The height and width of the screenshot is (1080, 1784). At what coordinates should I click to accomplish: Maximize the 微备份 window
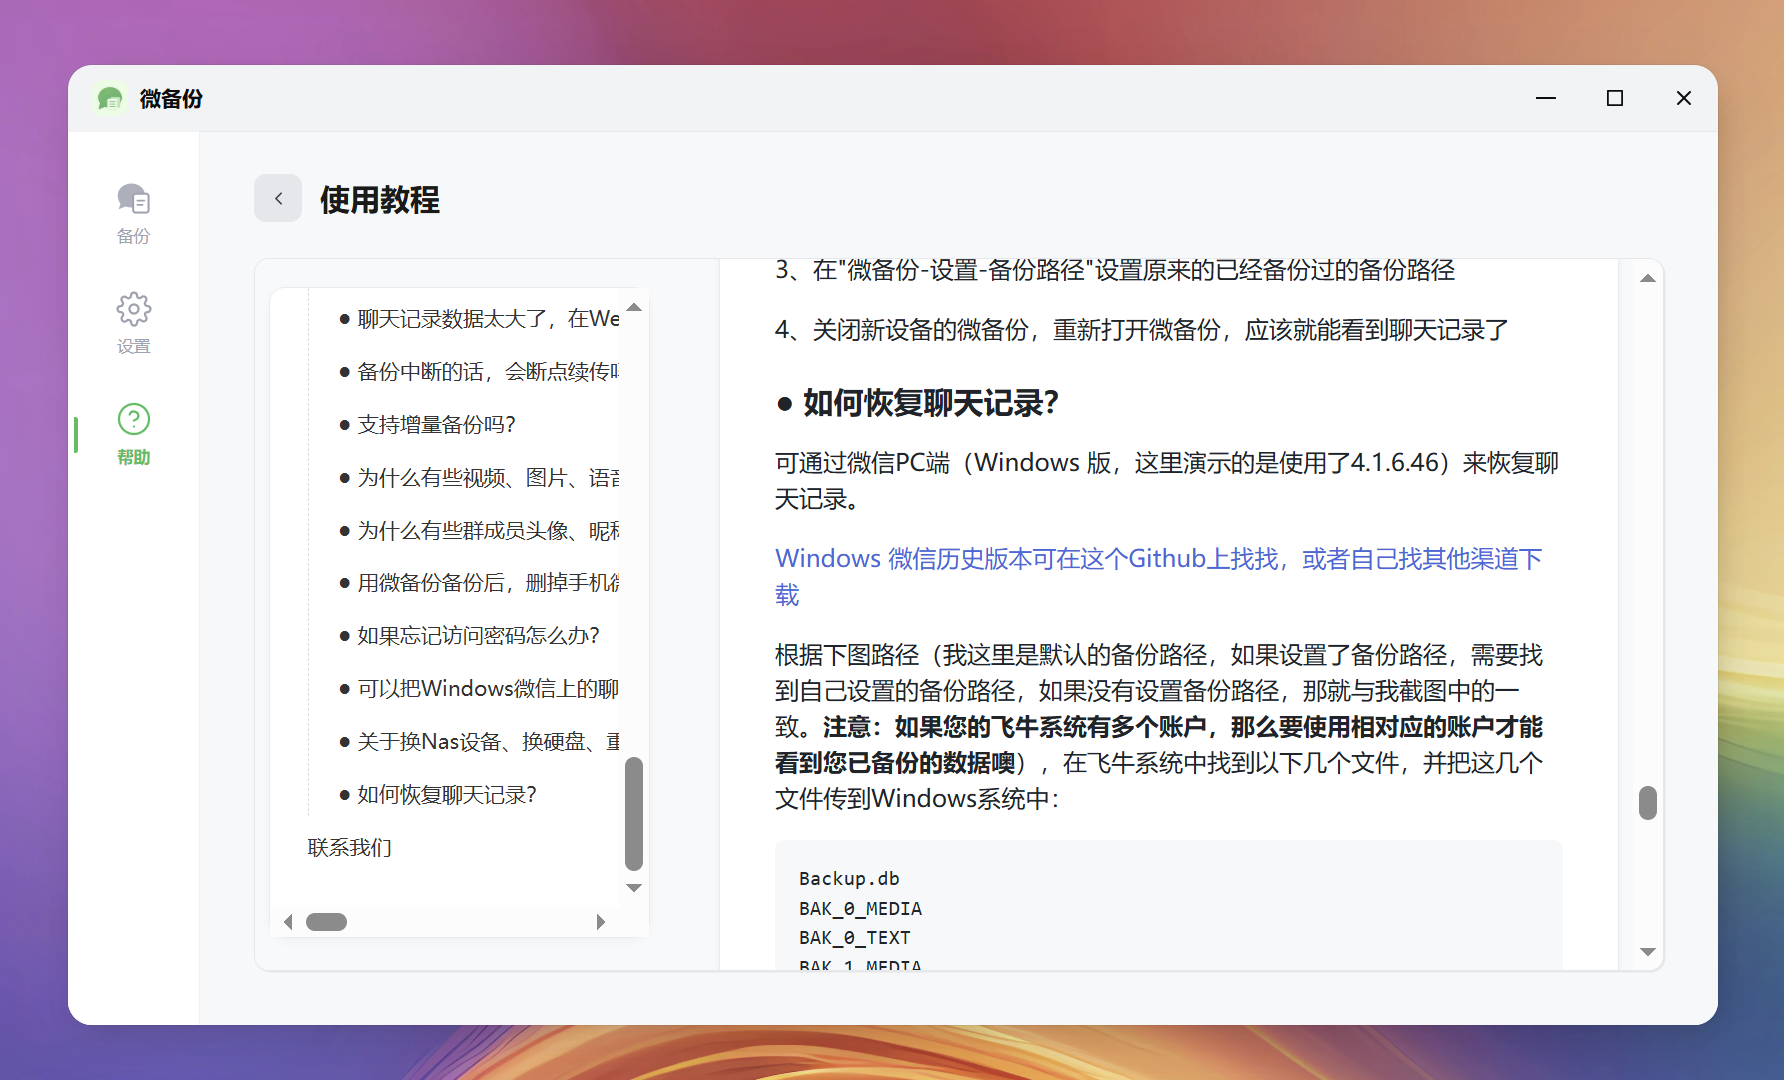tap(1615, 98)
